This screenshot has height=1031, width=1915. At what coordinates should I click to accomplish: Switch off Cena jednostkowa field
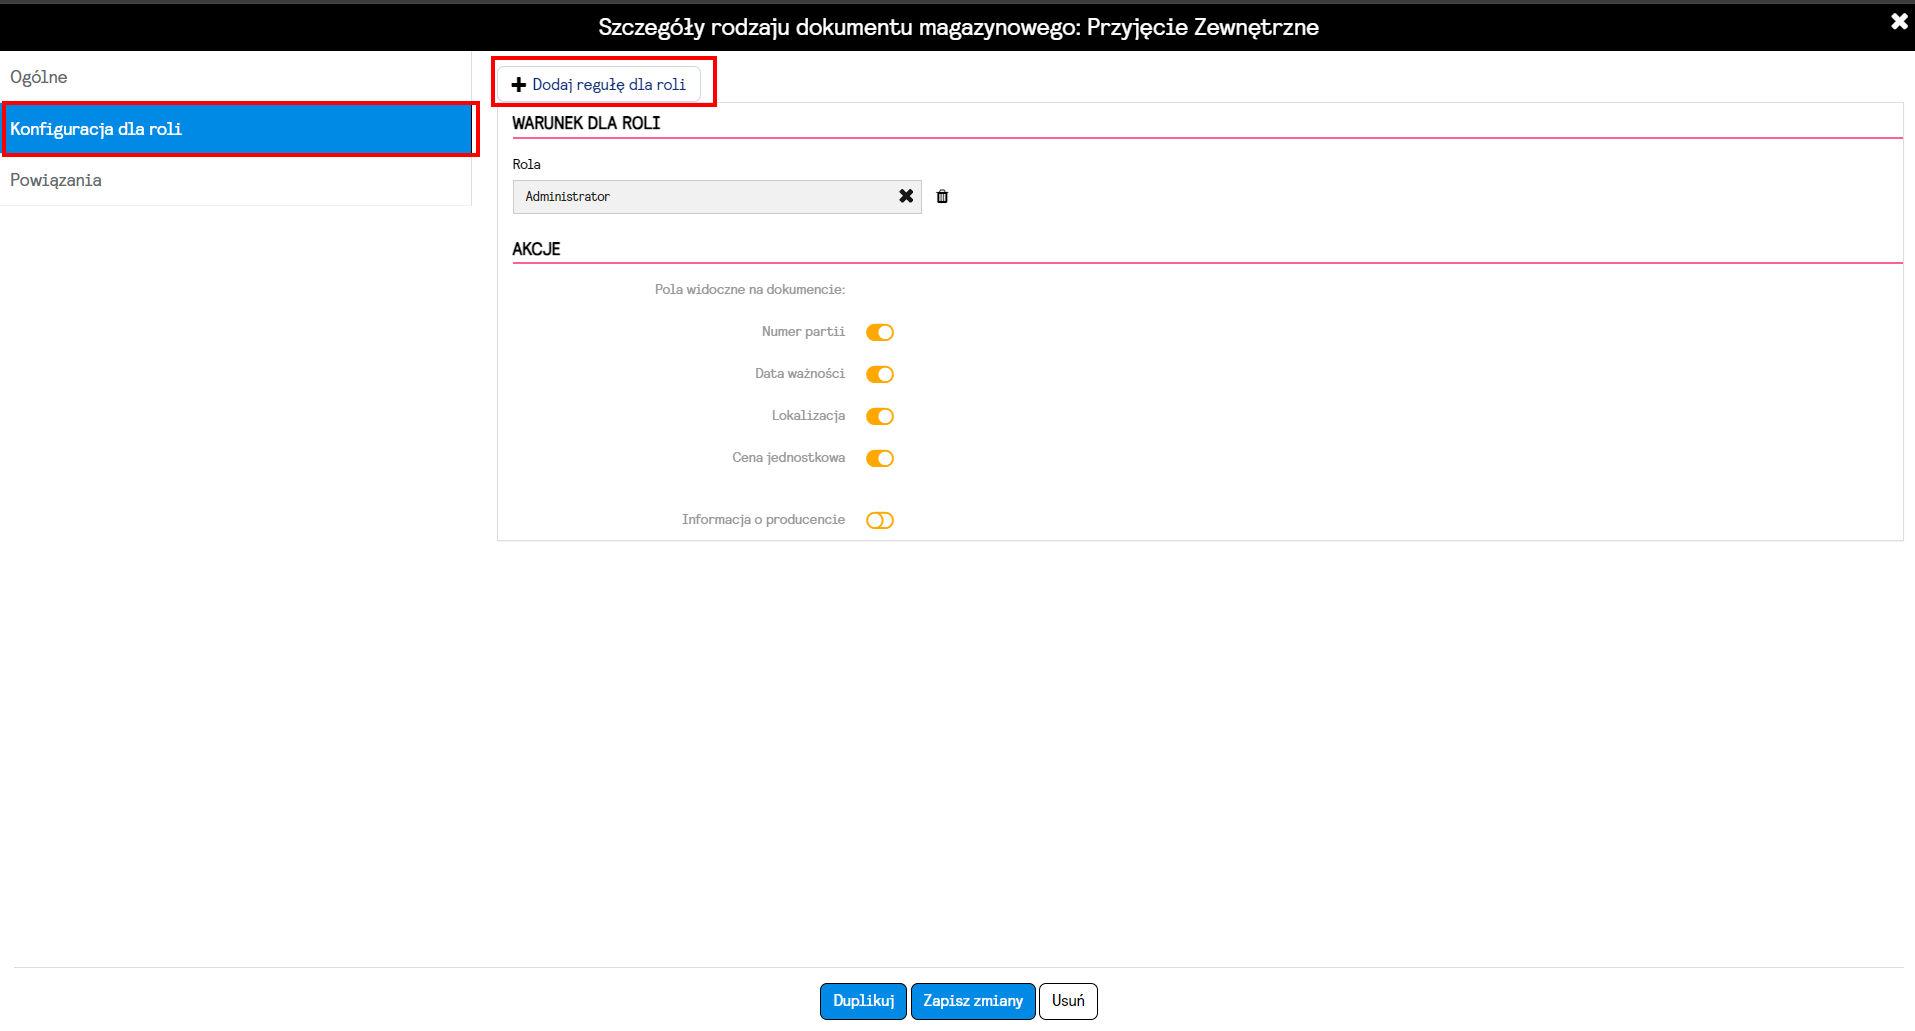[880, 458]
